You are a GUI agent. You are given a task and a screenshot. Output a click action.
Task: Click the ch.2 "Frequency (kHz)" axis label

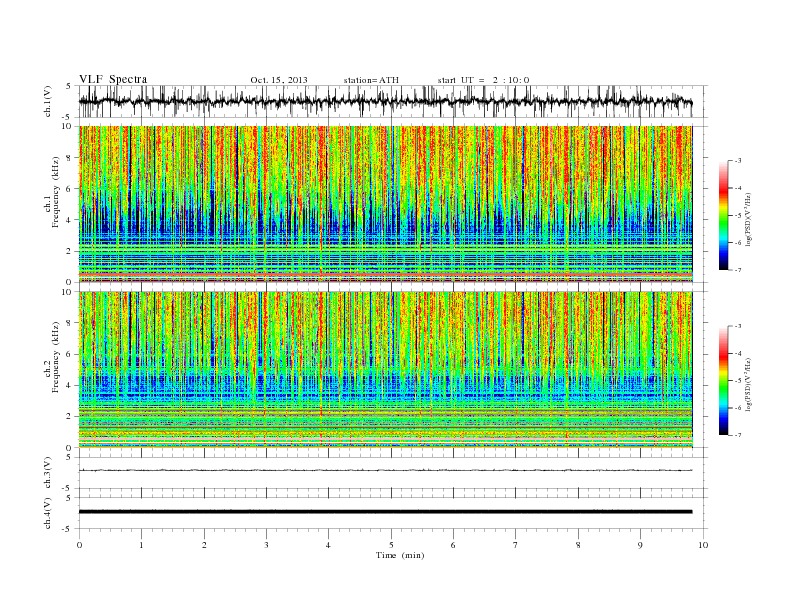(56, 357)
